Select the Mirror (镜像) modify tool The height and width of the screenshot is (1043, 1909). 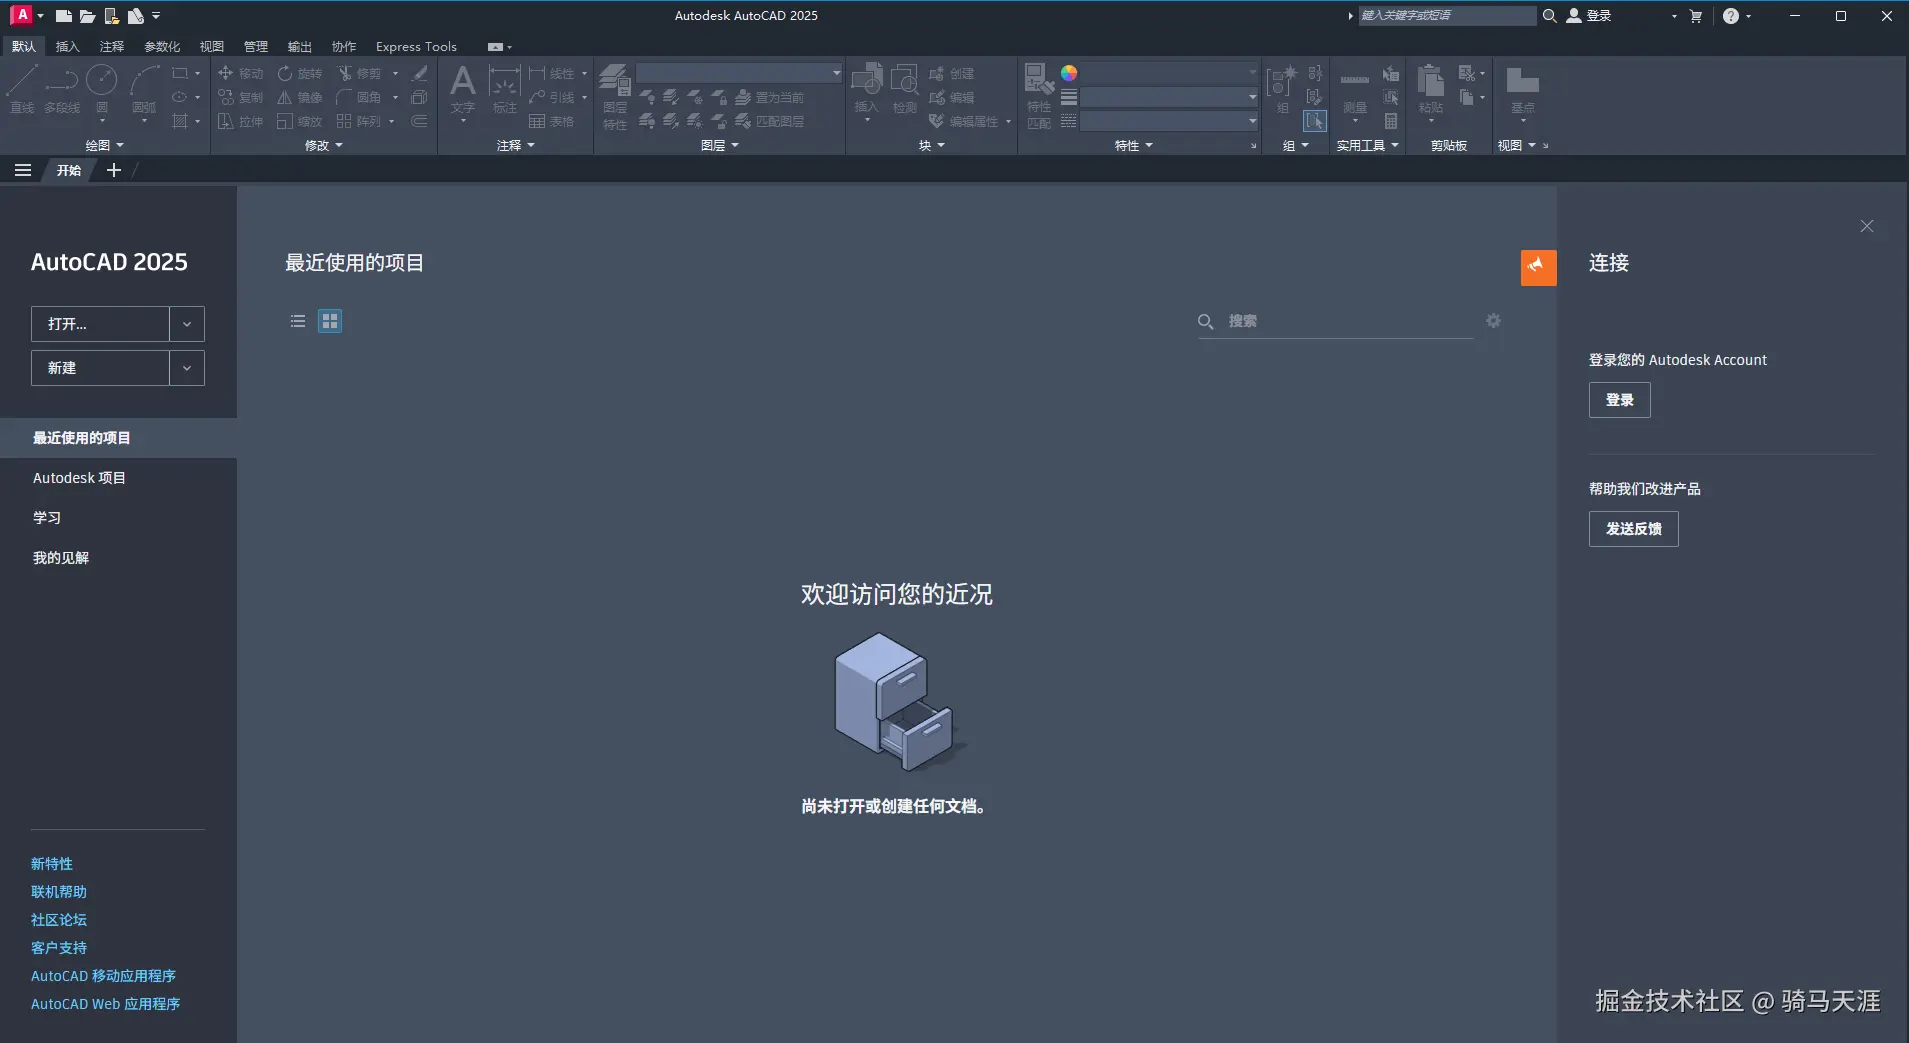click(300, 97)
